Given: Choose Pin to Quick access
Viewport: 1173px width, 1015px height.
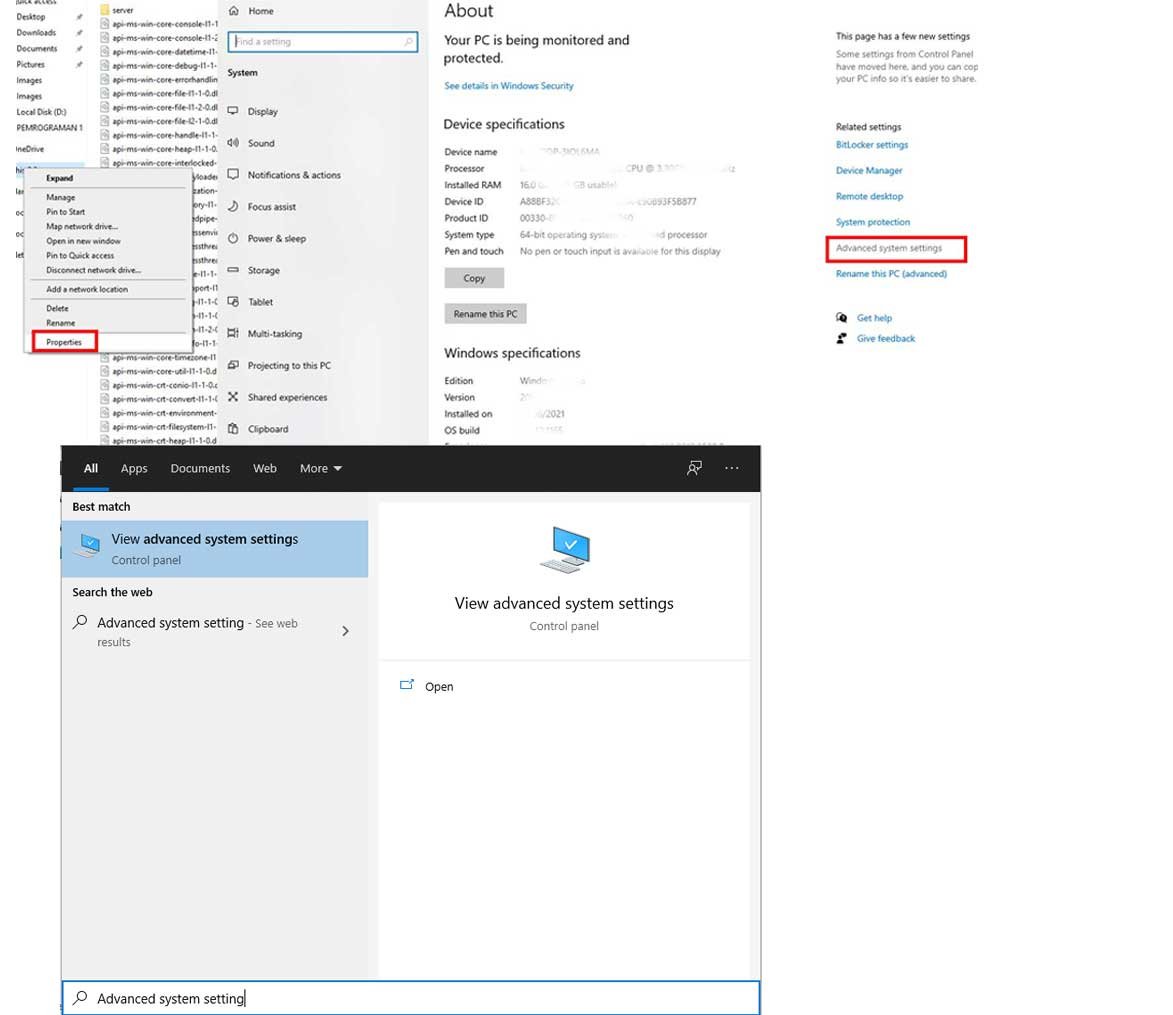Looking at the screenshot, I should pos(80,255).
